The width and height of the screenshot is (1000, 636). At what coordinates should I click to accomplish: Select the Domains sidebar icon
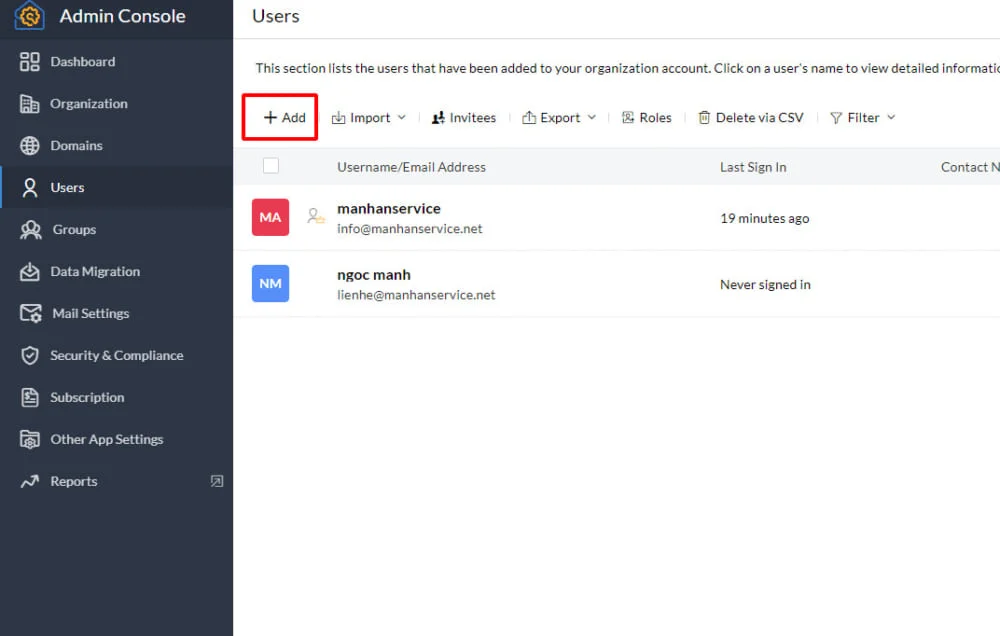point(28,145)
